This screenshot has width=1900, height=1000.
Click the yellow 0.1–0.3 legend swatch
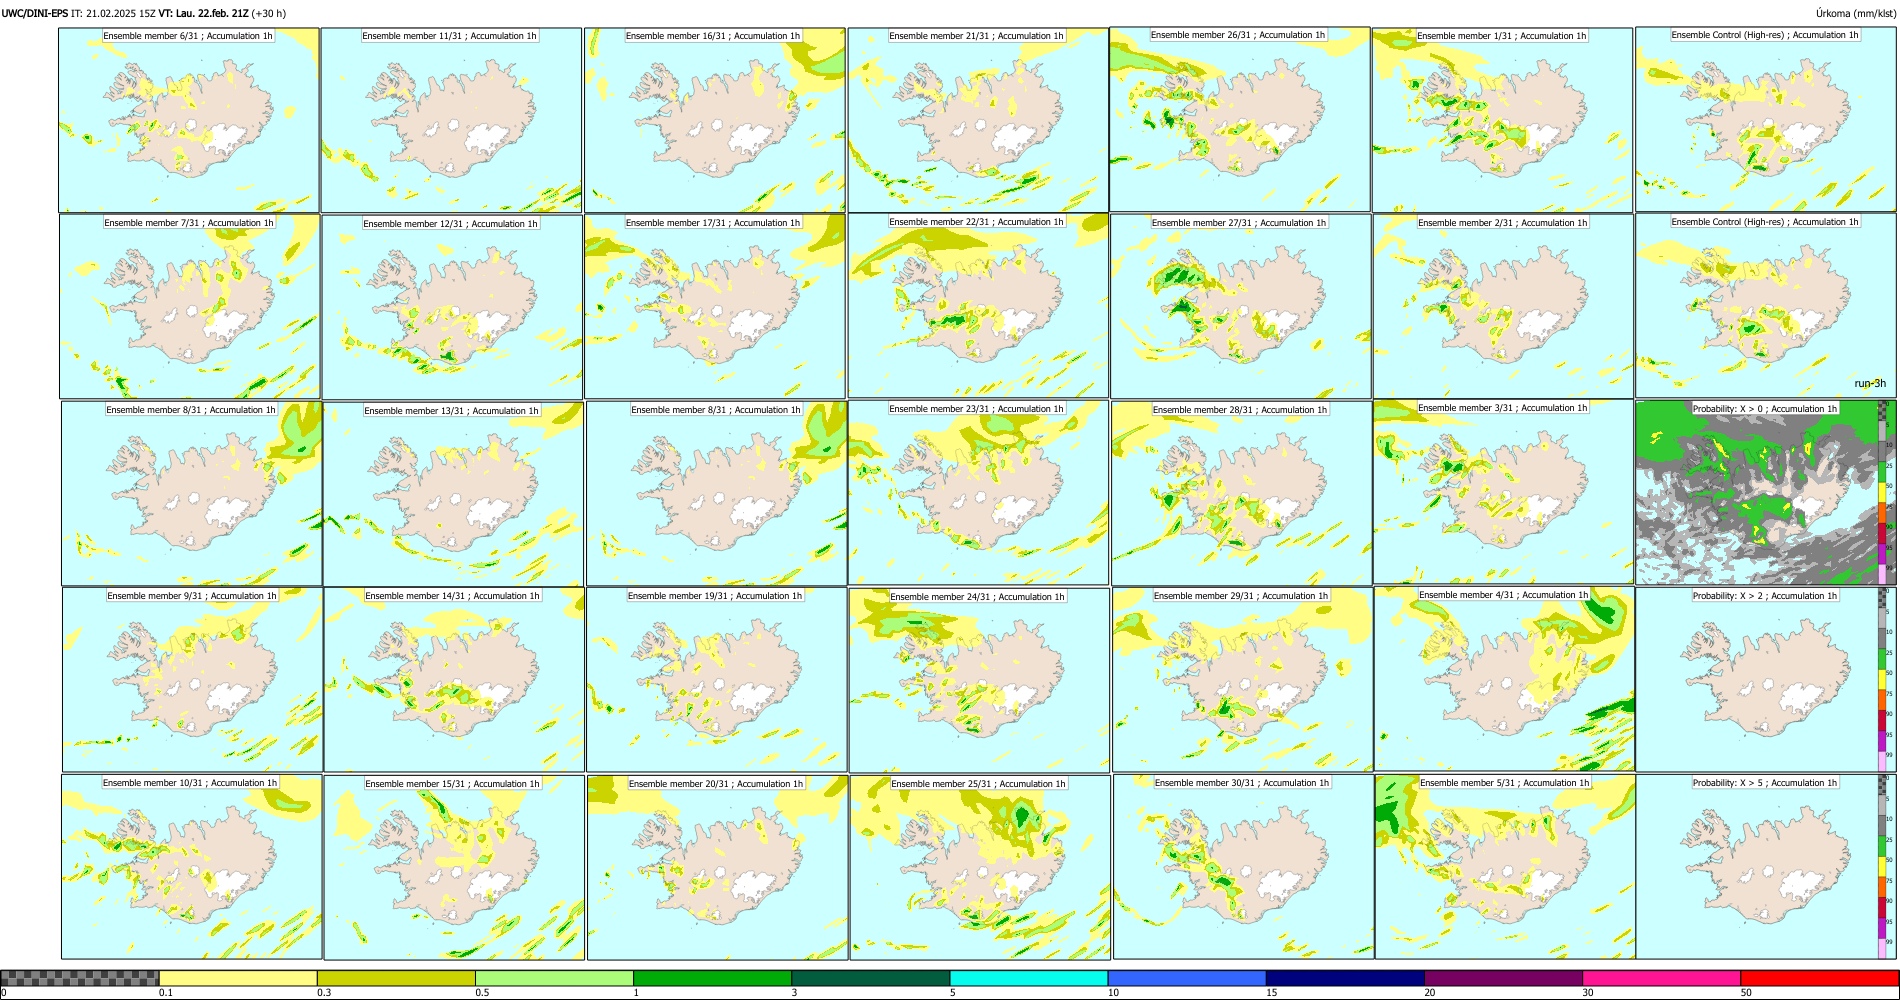click(238, 978)
